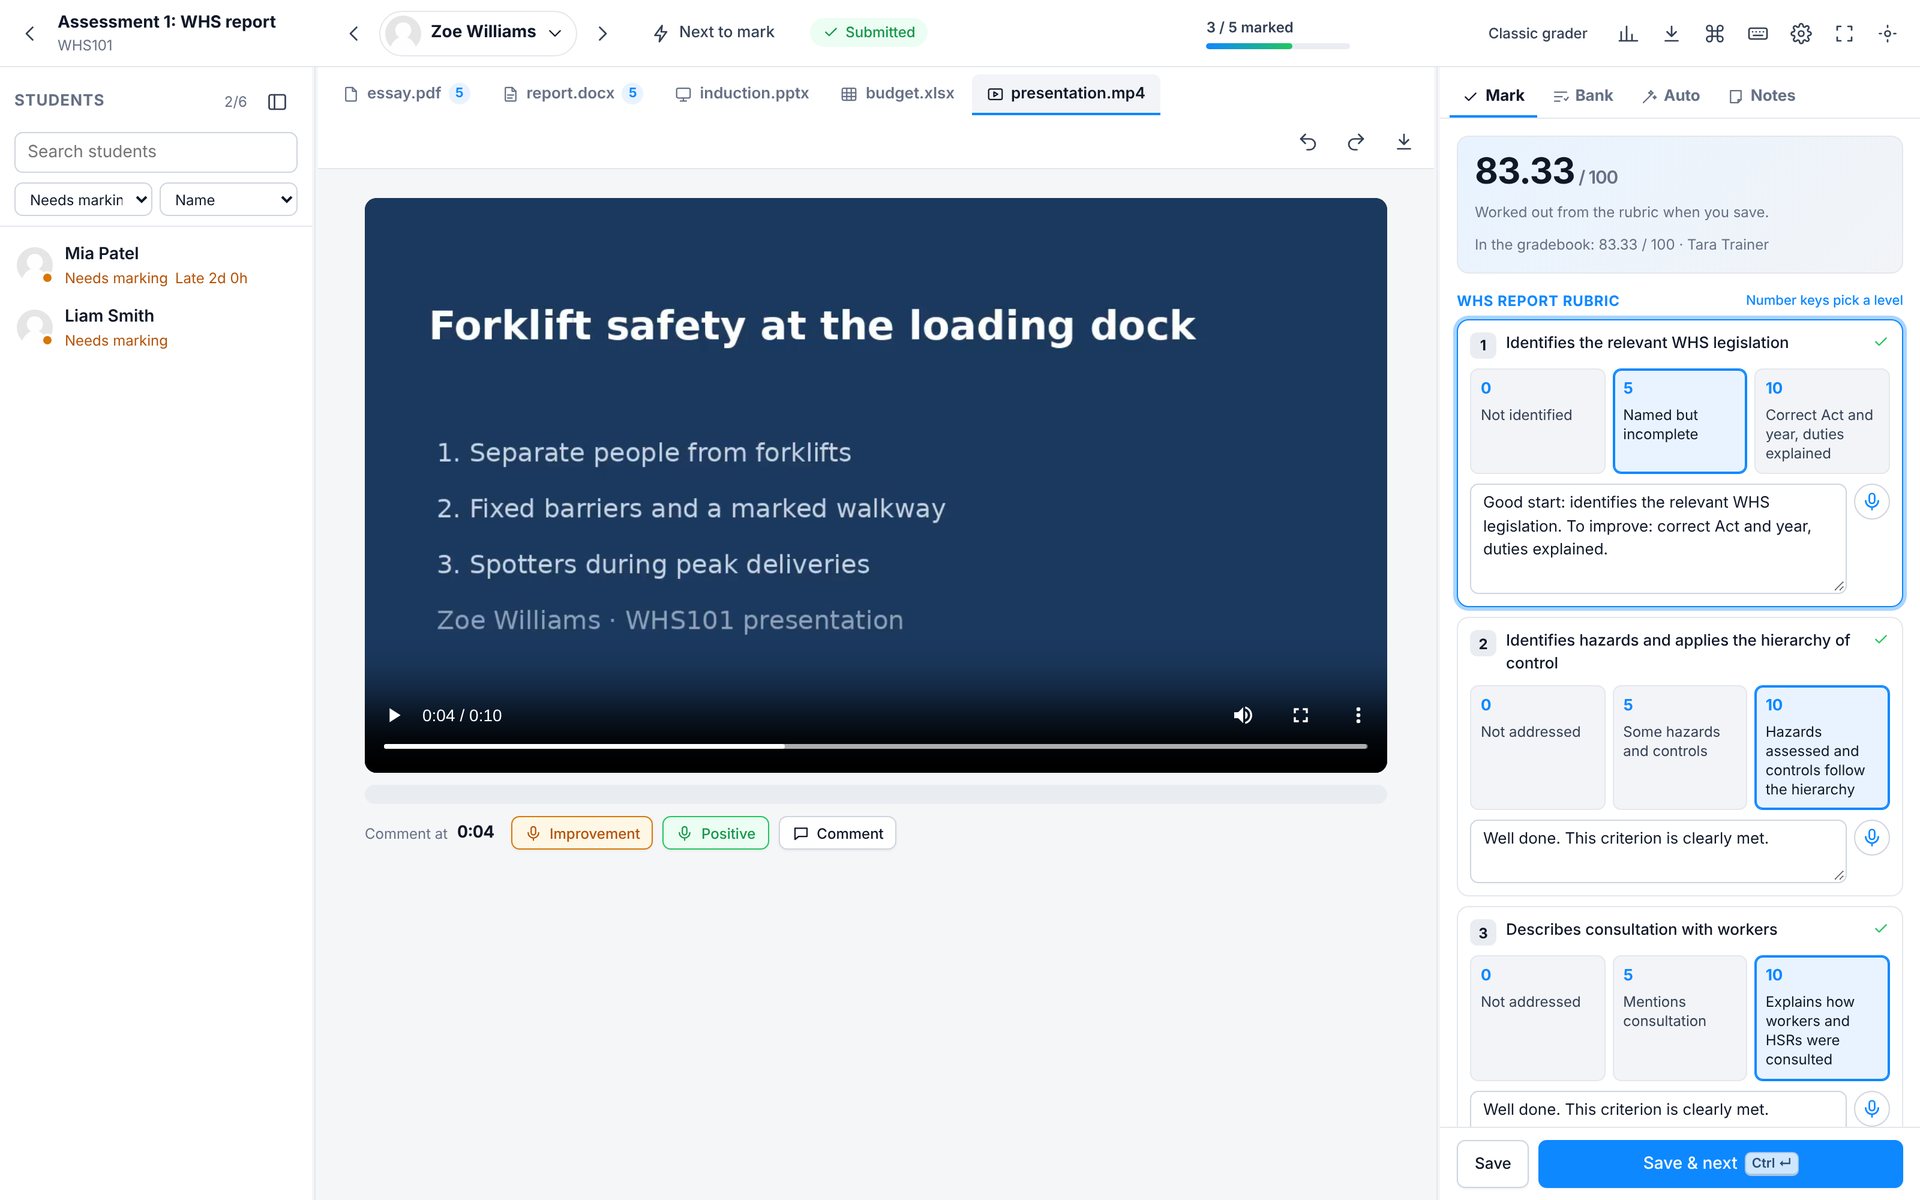Go to previous student chevron
Image resolution: width=1920 pixels, height=1200 pixels.
coord(353,33)
